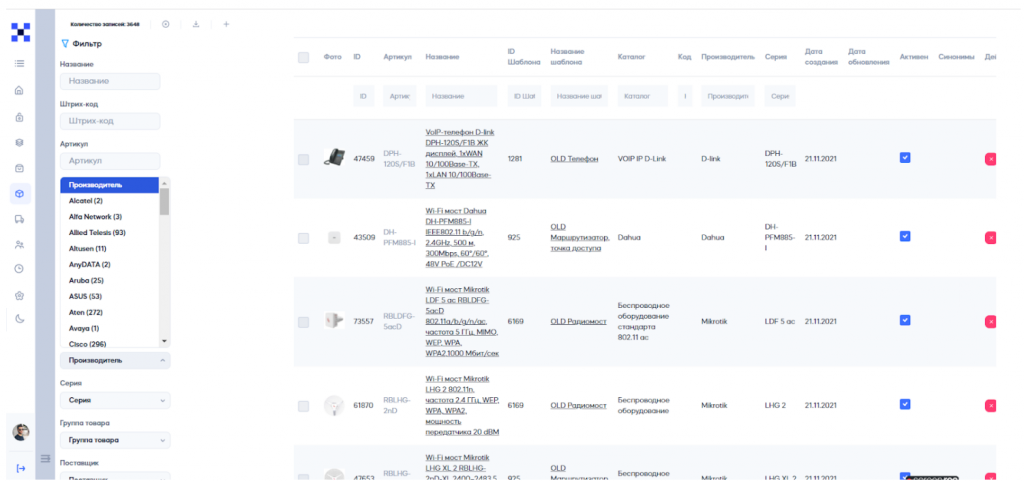Screen dimensions: 1024x481
Task: Select ASUS (53) in manufacturer list
Action: 110,296
